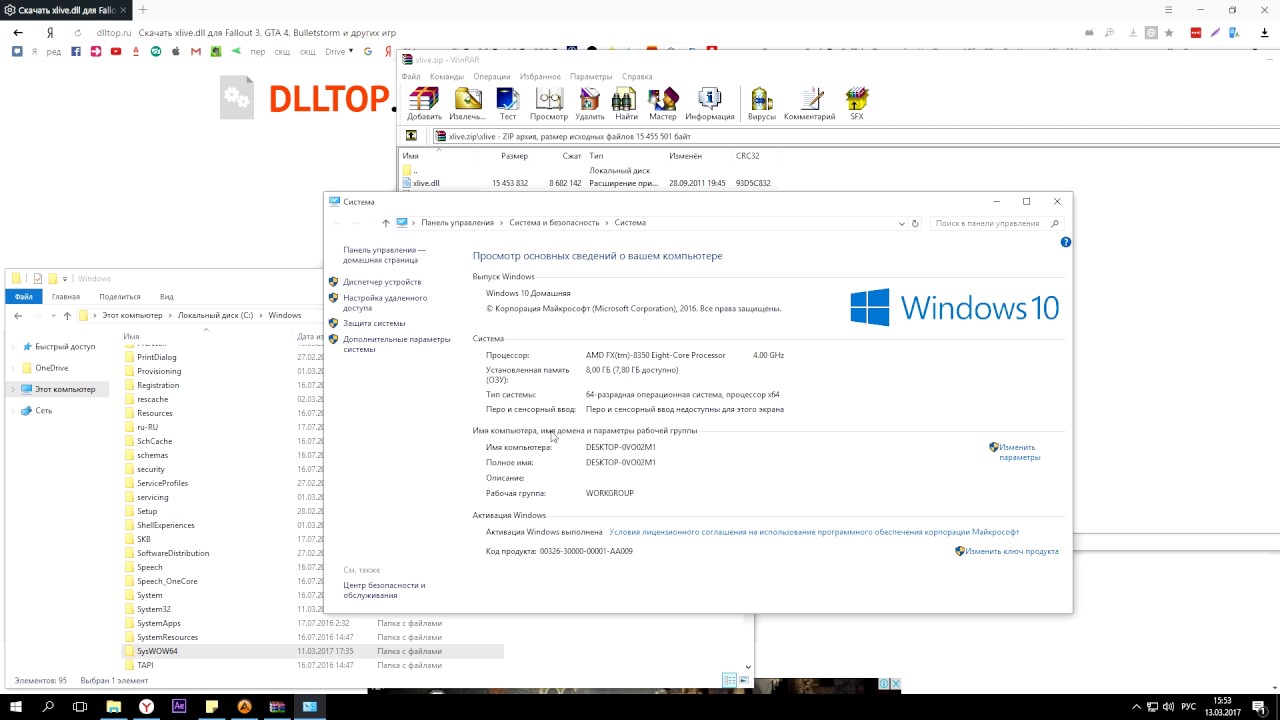
Task: Click the WinRAR Комментарий (Comment) toolbar icon
Action: click(810, 104)
